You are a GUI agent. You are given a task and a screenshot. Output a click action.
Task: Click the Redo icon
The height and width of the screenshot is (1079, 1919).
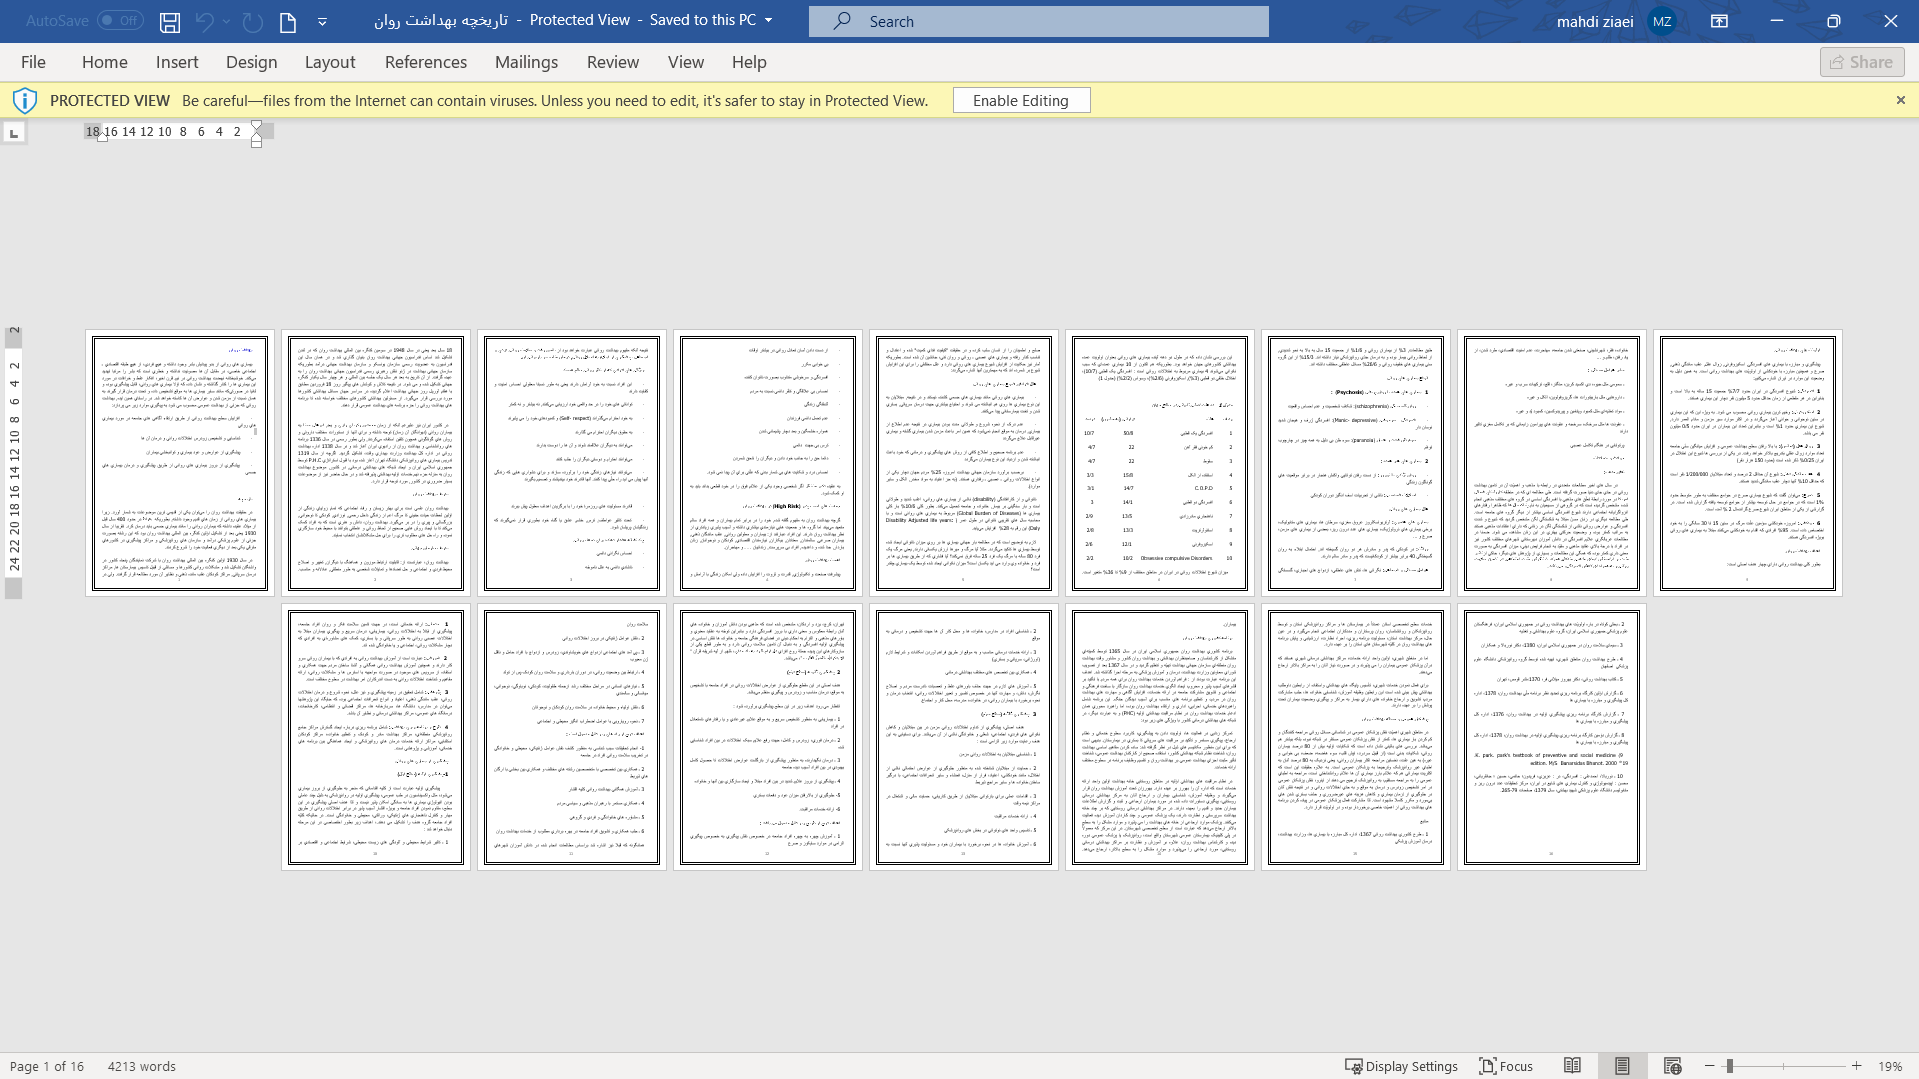(x=253, y=21)
